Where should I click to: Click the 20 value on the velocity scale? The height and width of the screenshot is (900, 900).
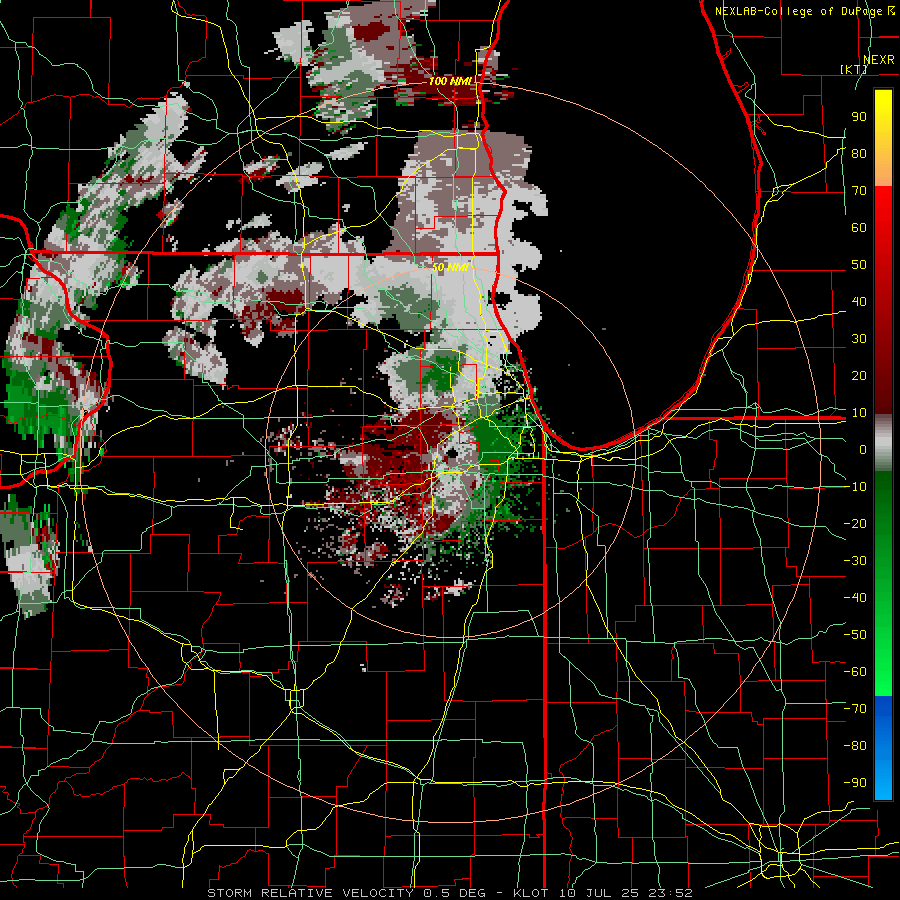click(x=859, y=375)
